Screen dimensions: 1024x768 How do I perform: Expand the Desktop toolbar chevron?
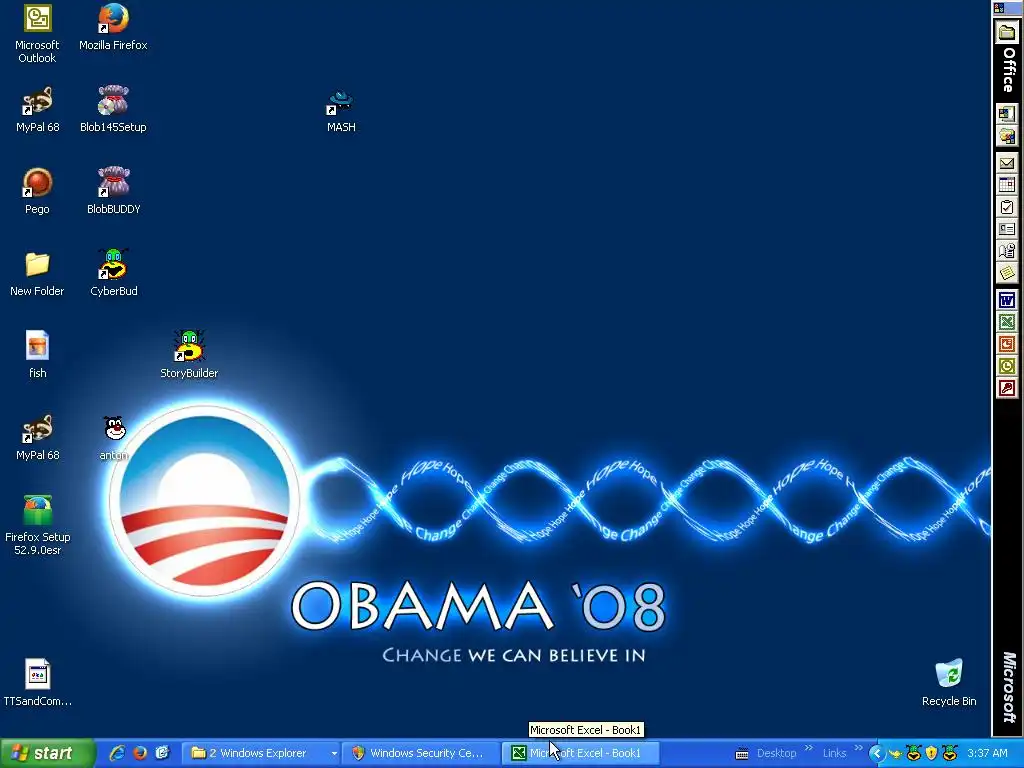pyautogui.click(x=808, y=748)
